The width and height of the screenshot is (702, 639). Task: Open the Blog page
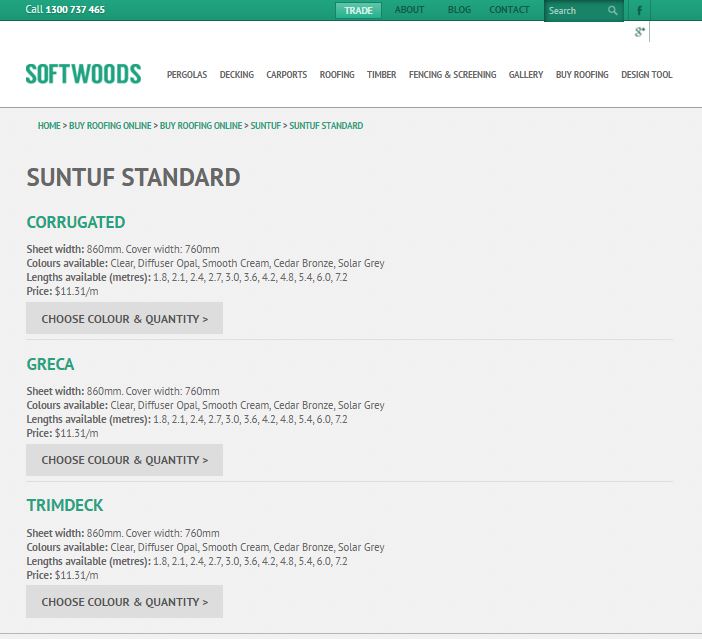459,10
